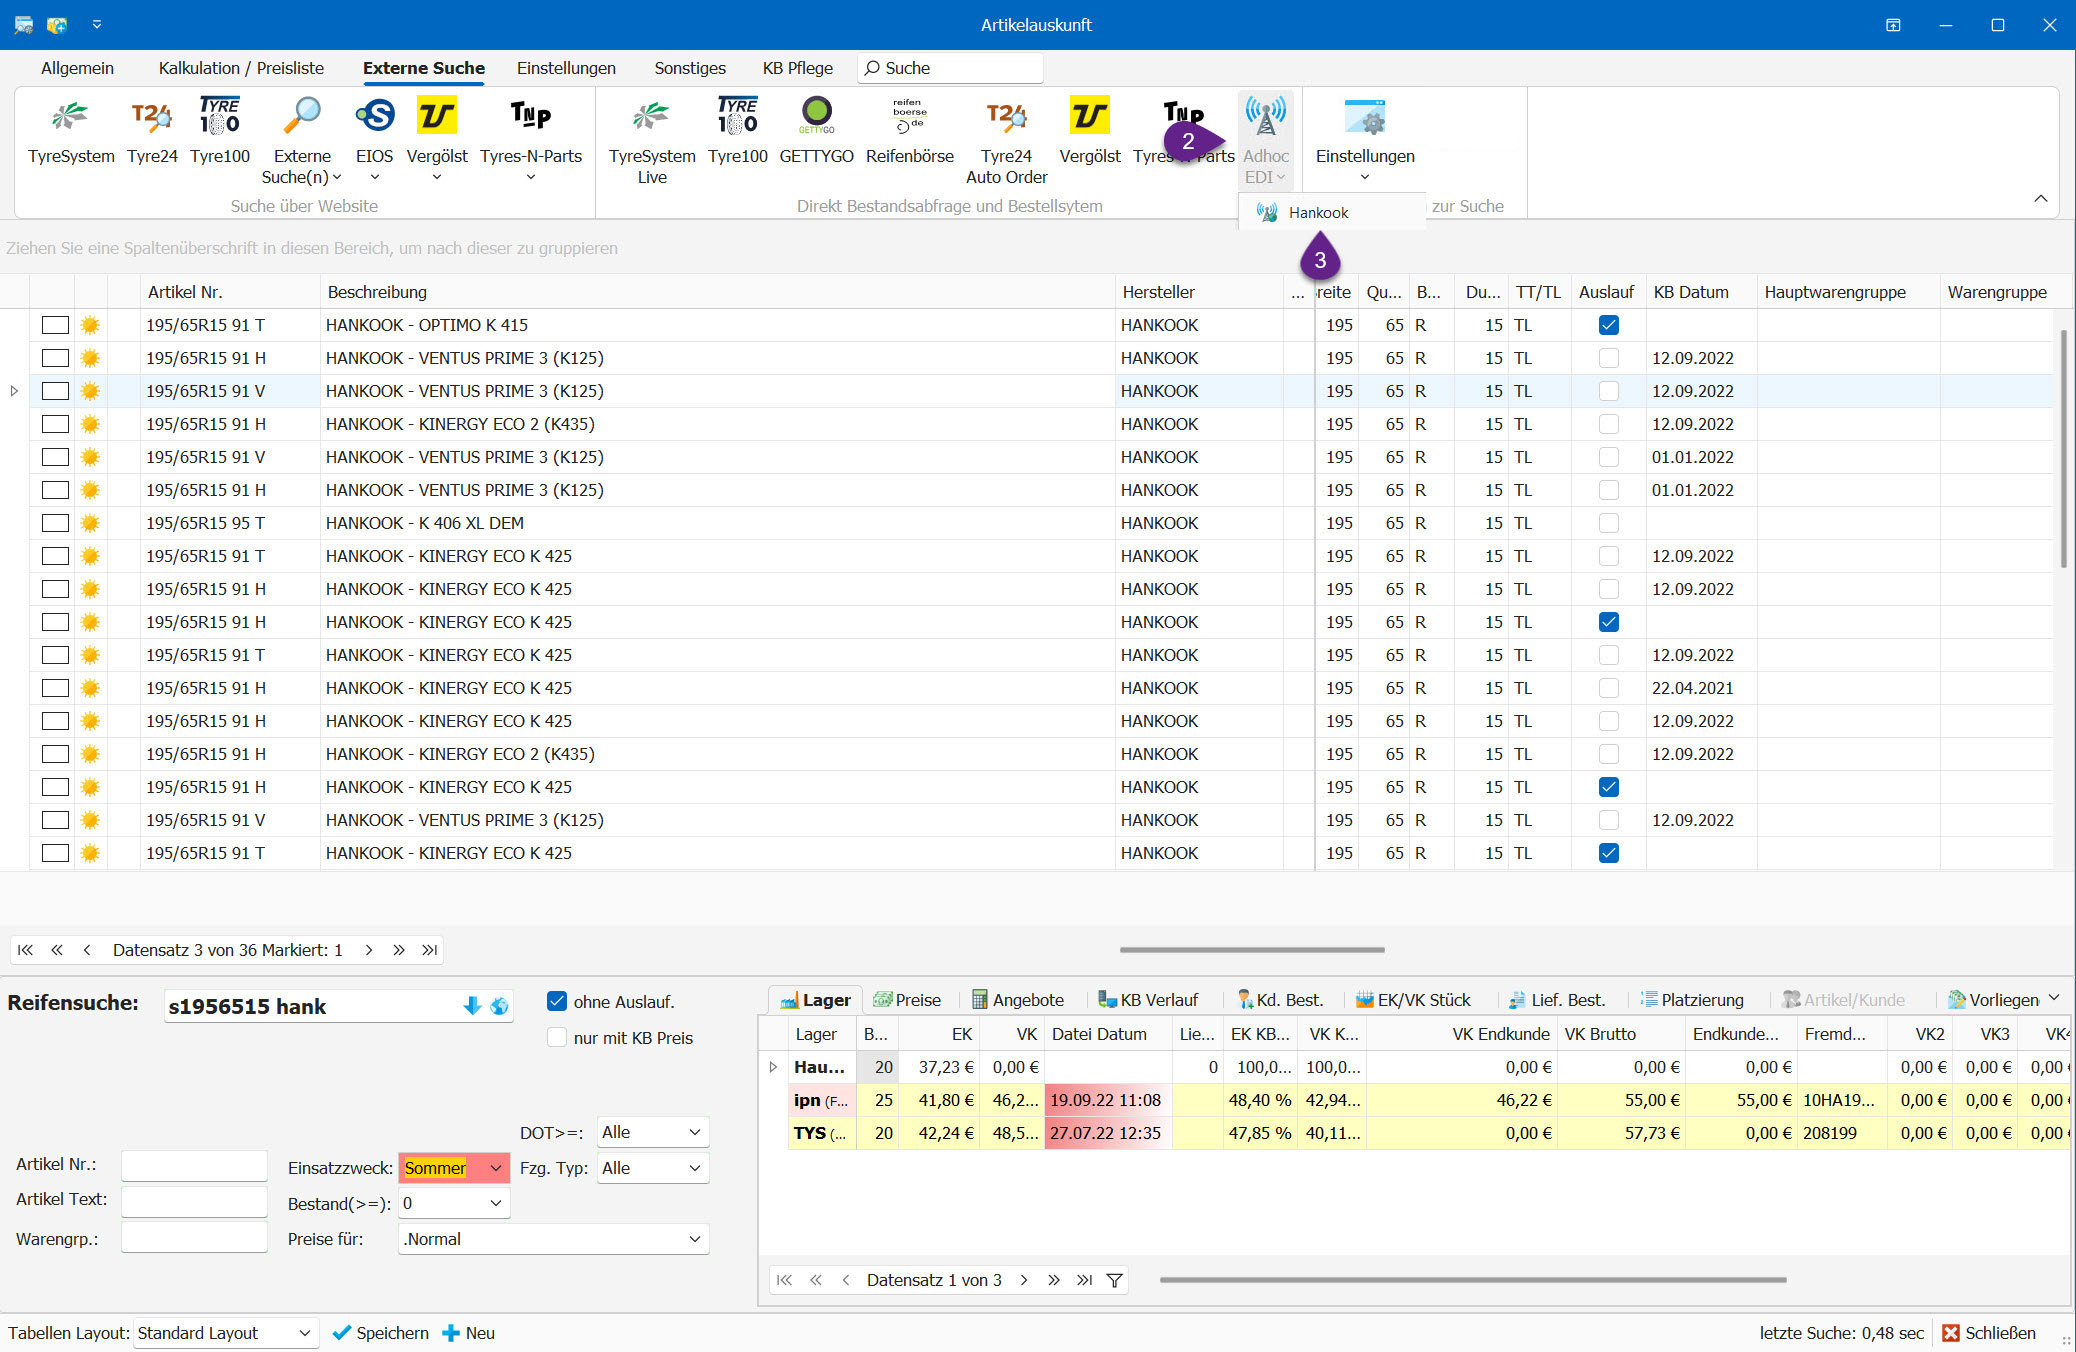Go to last record in article navigator
The width and height of the screenshot is (2076, 1352).
click(x=430, y=950)
